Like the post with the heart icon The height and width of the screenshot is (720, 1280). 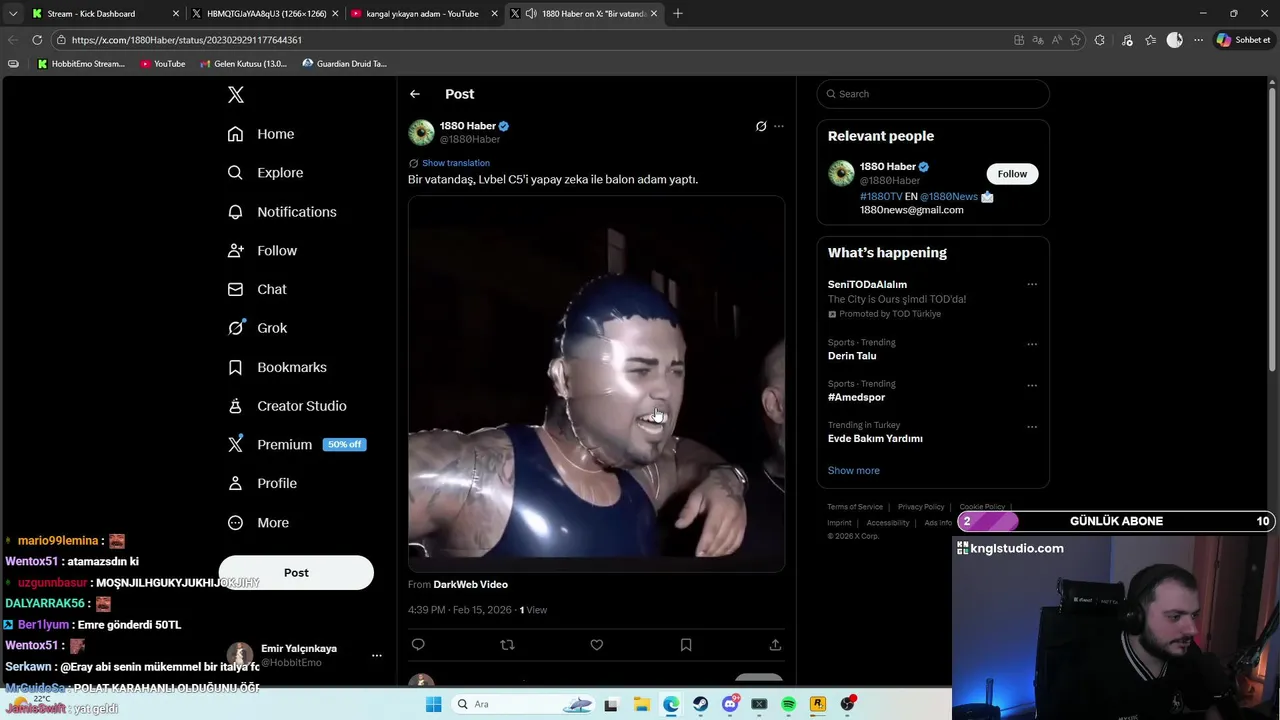pyautogui.click(x=597, y=645)
